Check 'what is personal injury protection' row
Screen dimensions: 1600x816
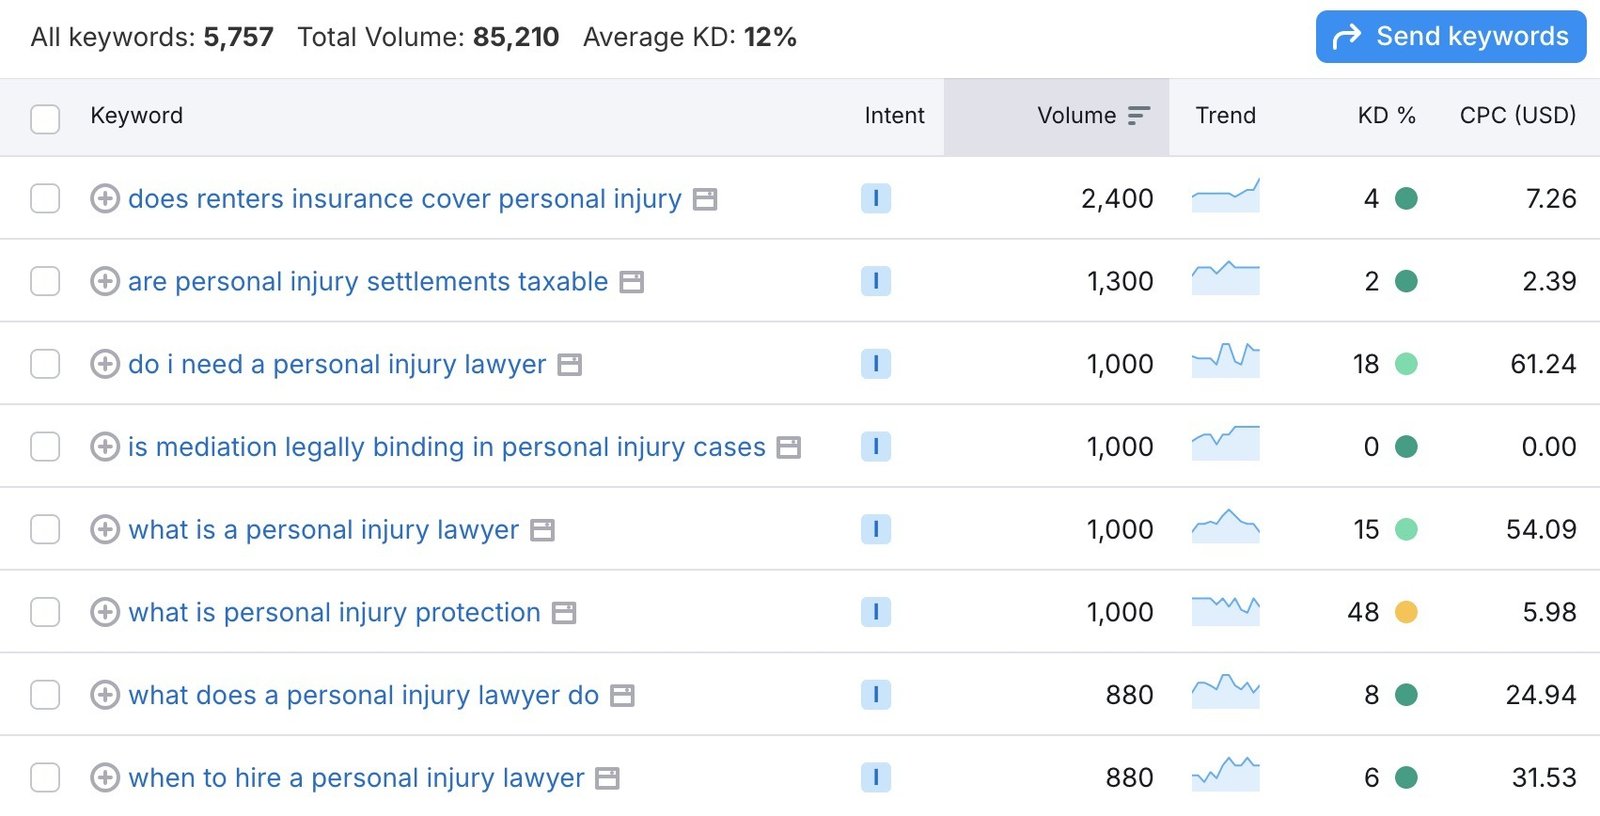pos(45,612)
